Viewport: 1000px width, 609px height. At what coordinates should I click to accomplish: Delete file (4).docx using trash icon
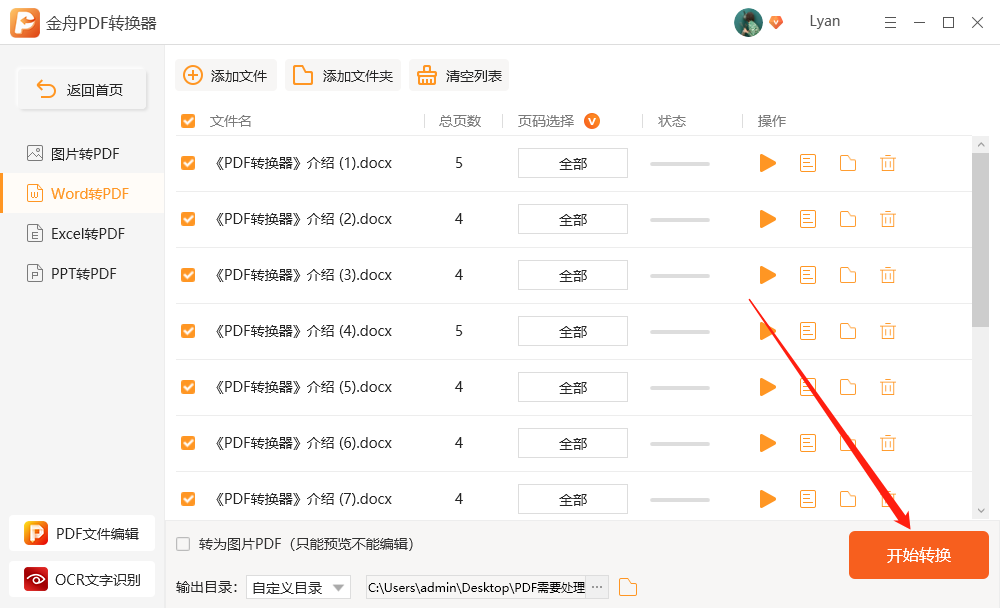coord(888,331)
